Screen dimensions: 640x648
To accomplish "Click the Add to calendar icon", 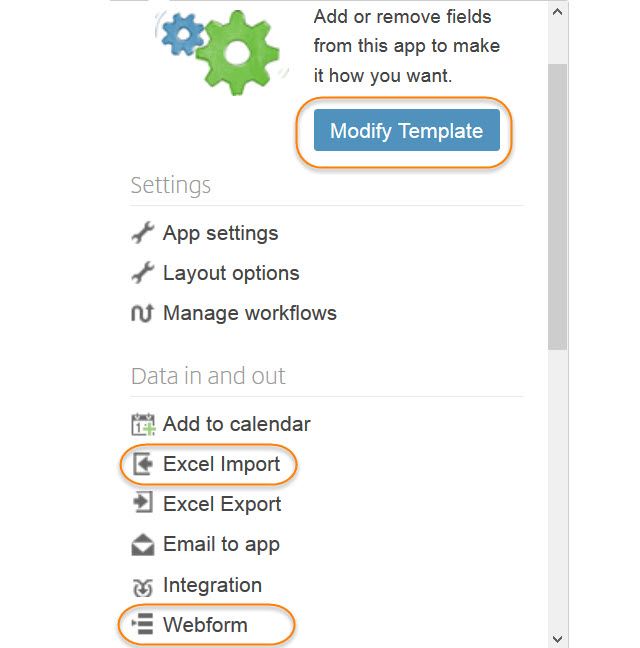I will point(143,425).
